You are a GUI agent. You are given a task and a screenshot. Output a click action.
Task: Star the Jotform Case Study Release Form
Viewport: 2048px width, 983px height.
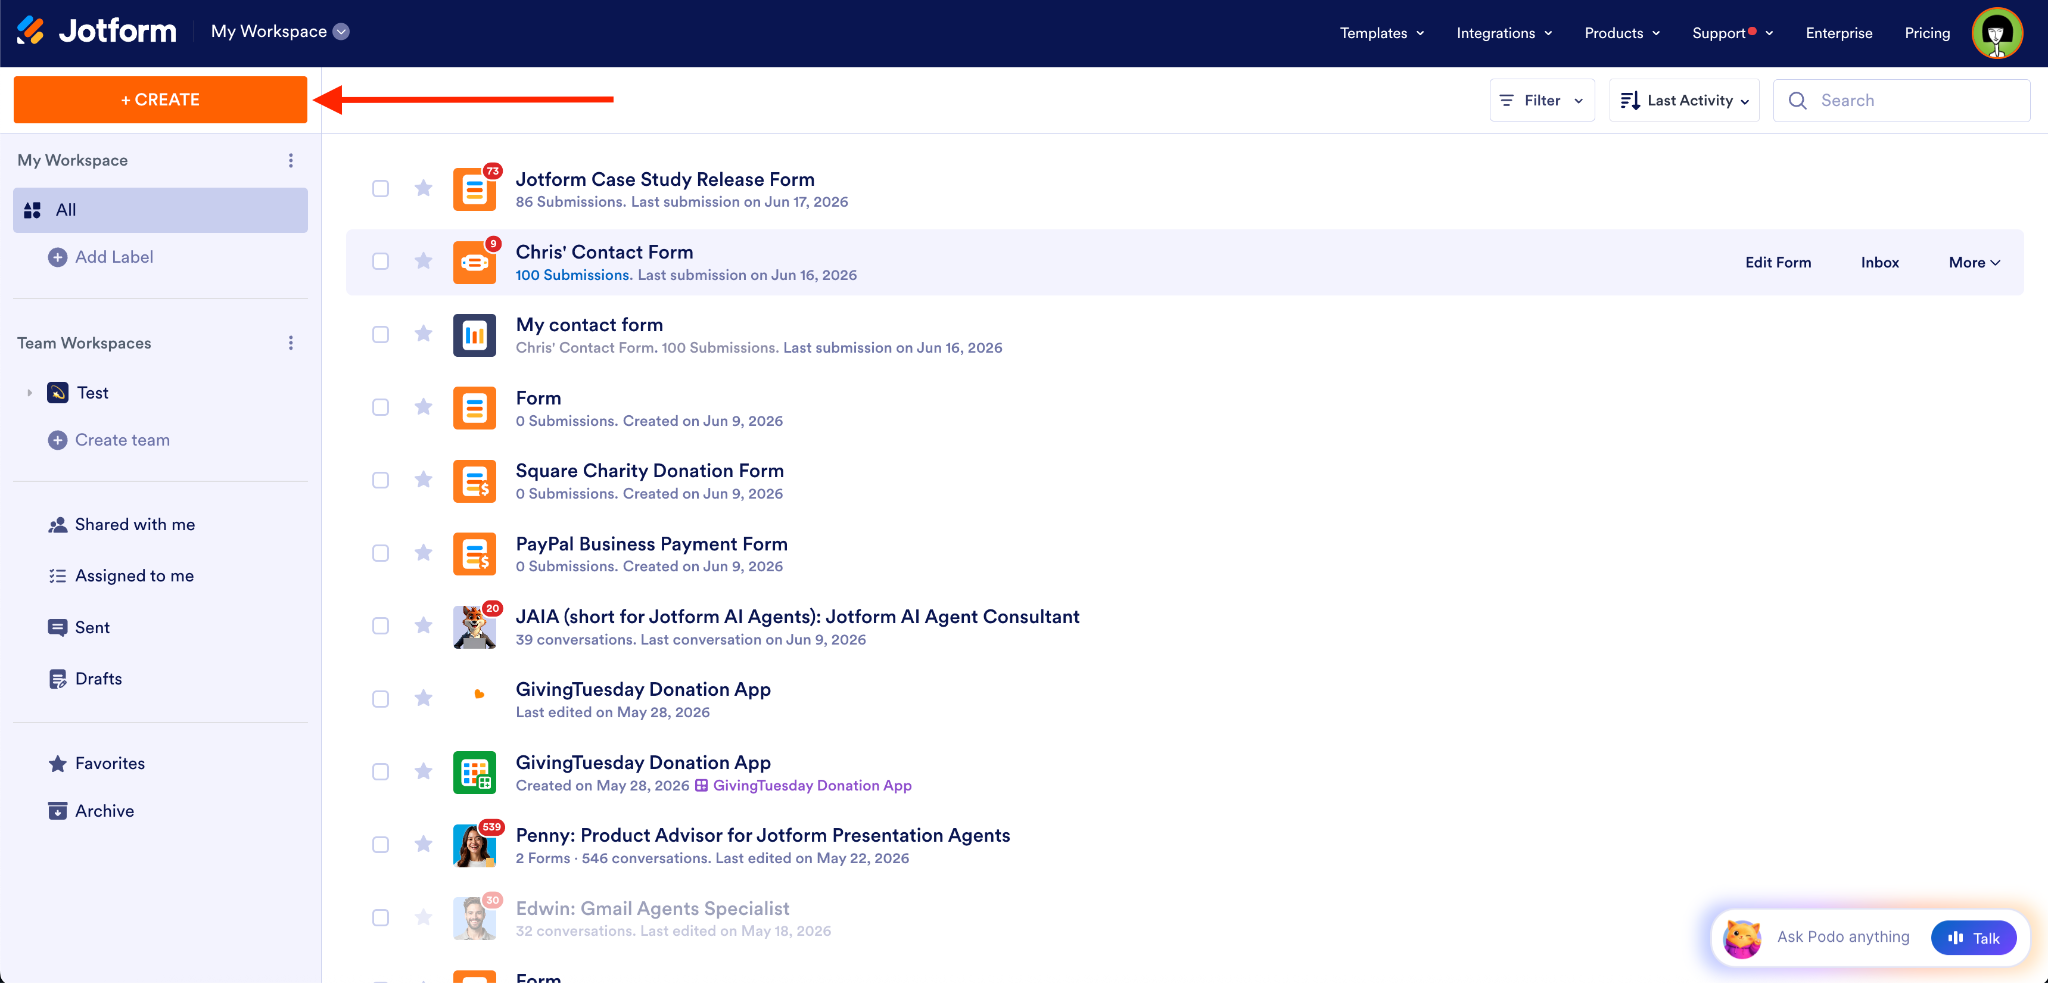(x=424, y=188)
